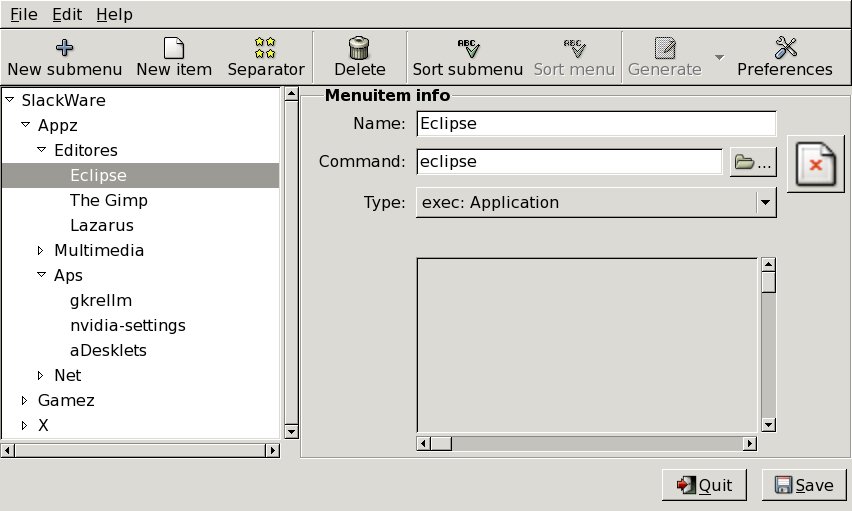Open the File menu
Image resolution: width=852 pixels, height=511 pixels.
point(24,14)
